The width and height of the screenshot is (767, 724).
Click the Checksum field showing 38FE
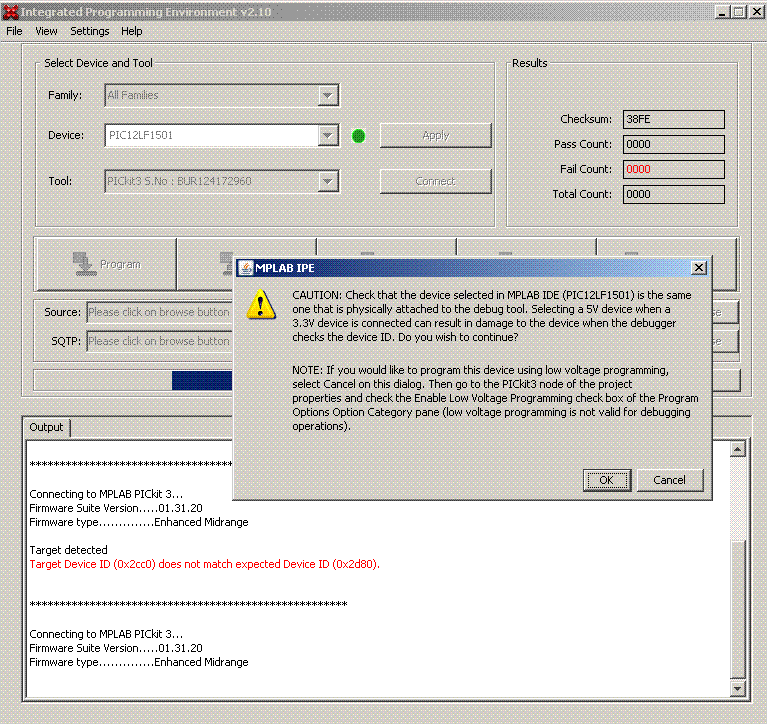tap(674, 119)
